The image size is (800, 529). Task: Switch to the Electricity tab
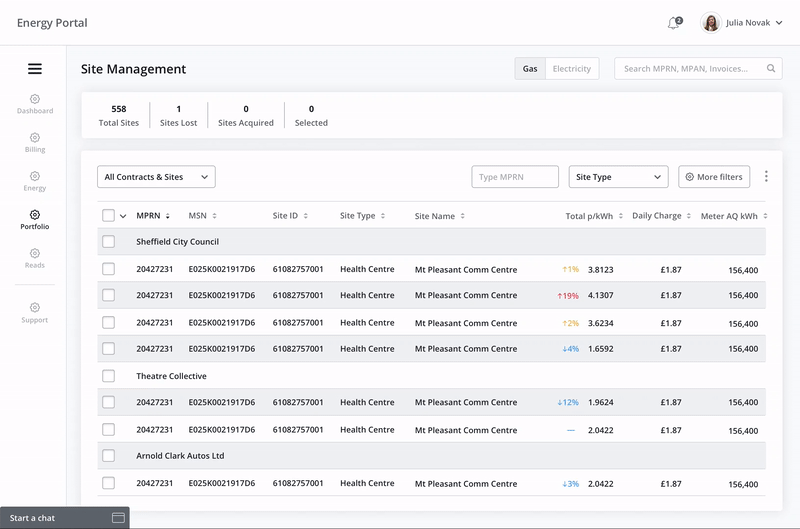(572, 69)
